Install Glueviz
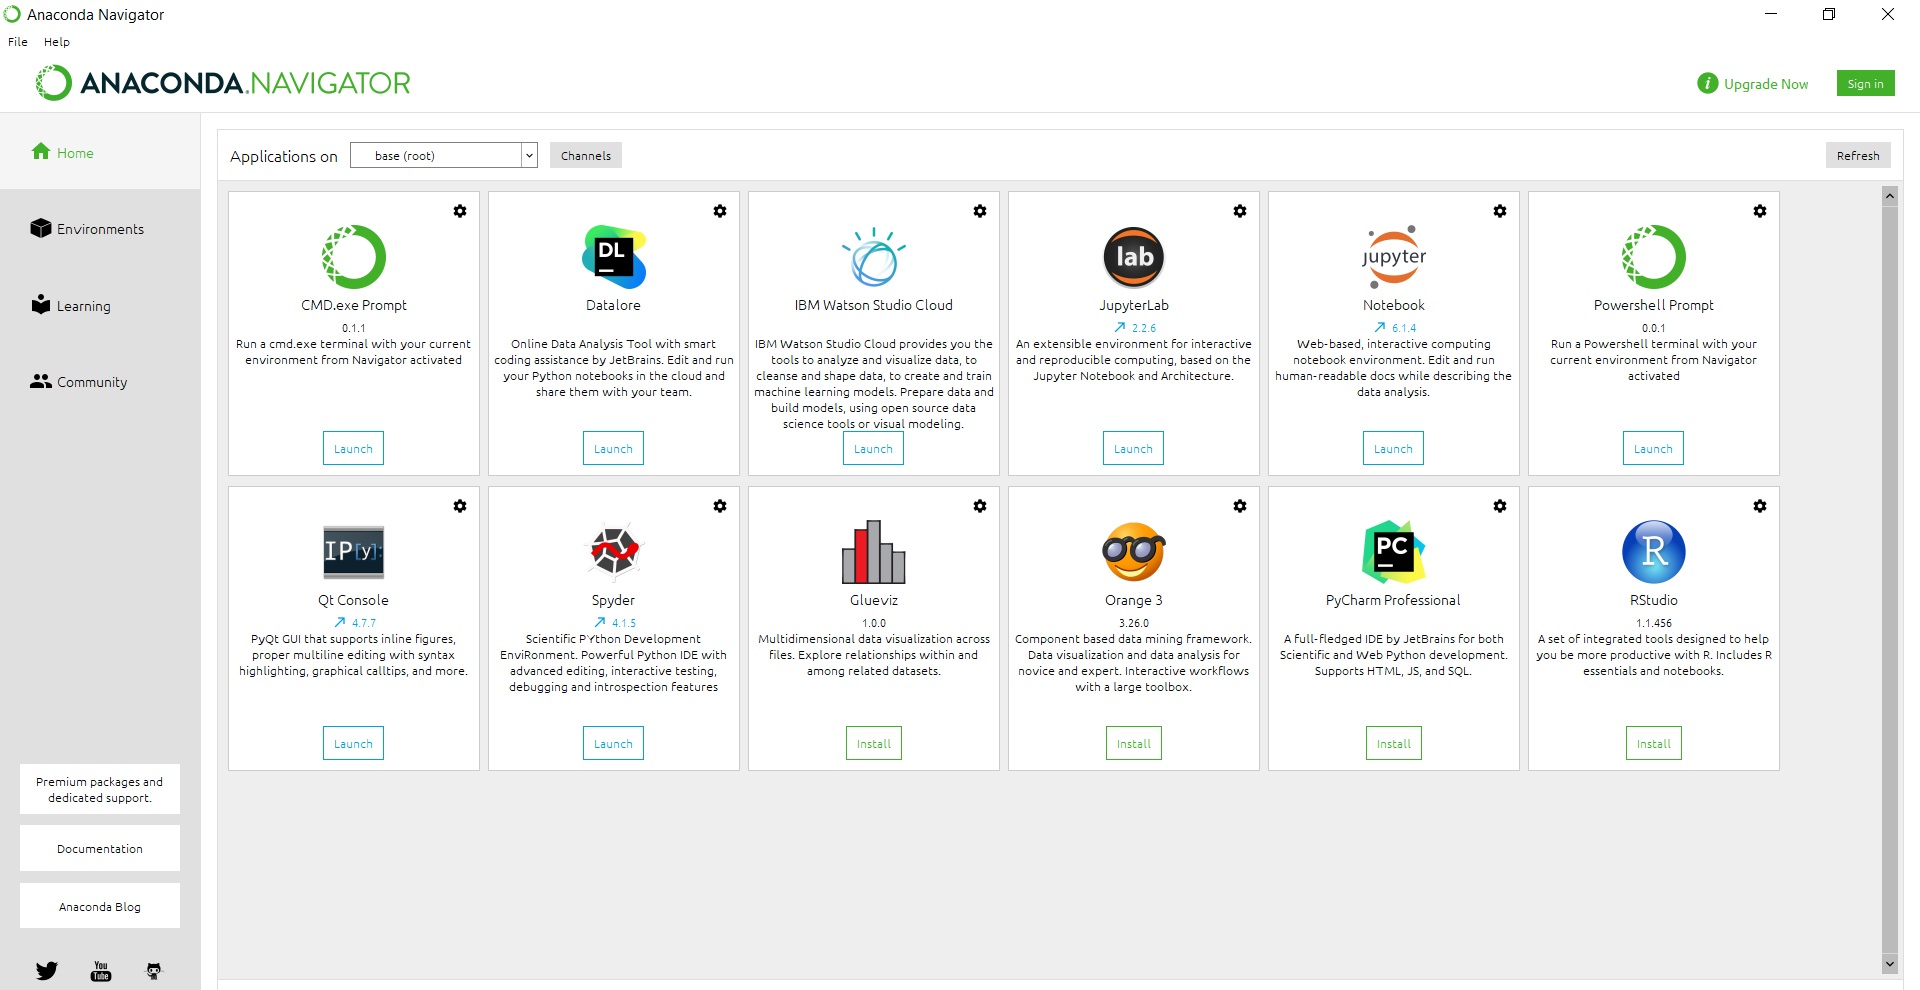The height and width of the screenshot is (990, 1920). pyautogui.click(x=874, y=743)
